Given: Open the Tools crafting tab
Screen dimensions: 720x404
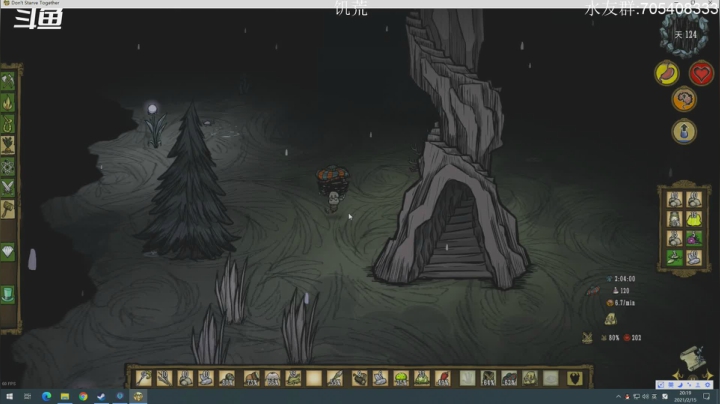Looking at the screenshot, I should point(8,81).
